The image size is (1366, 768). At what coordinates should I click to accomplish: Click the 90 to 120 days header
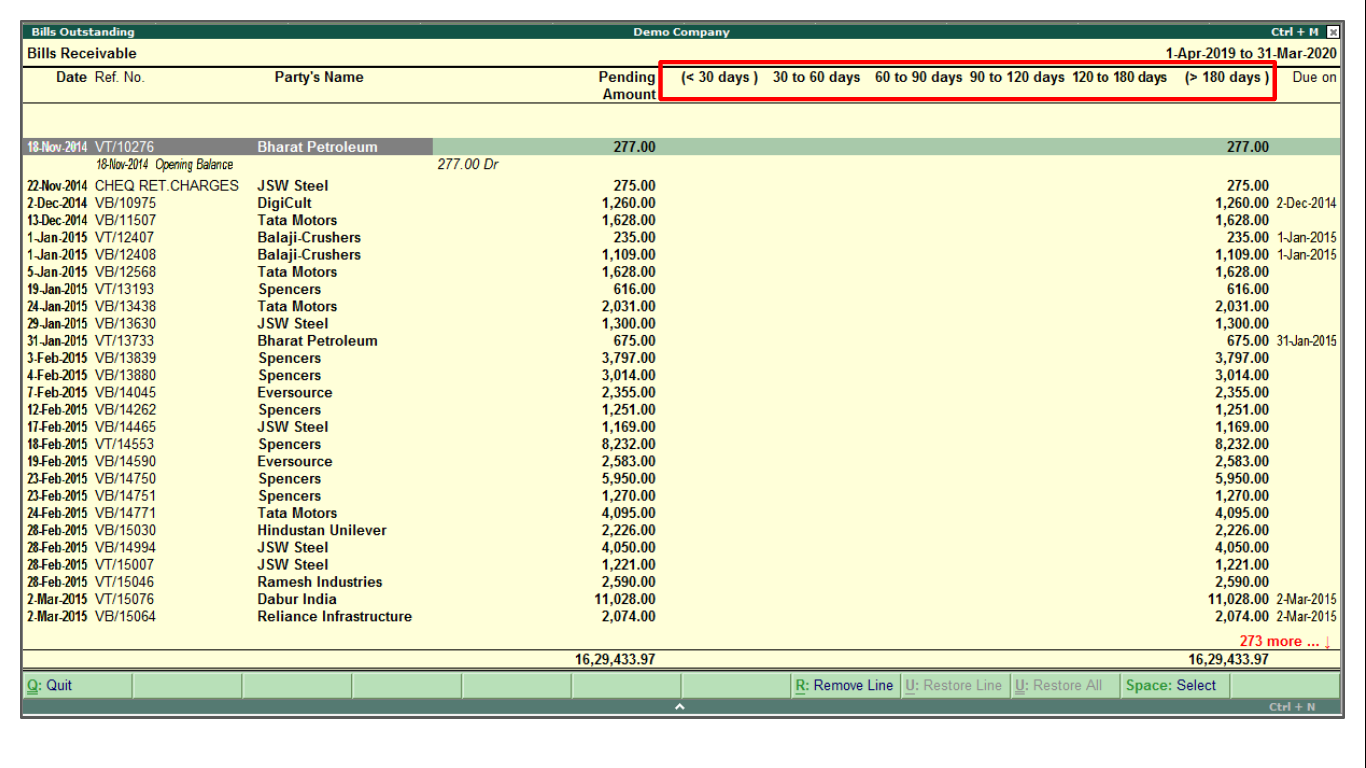[x=1017, y=77]
